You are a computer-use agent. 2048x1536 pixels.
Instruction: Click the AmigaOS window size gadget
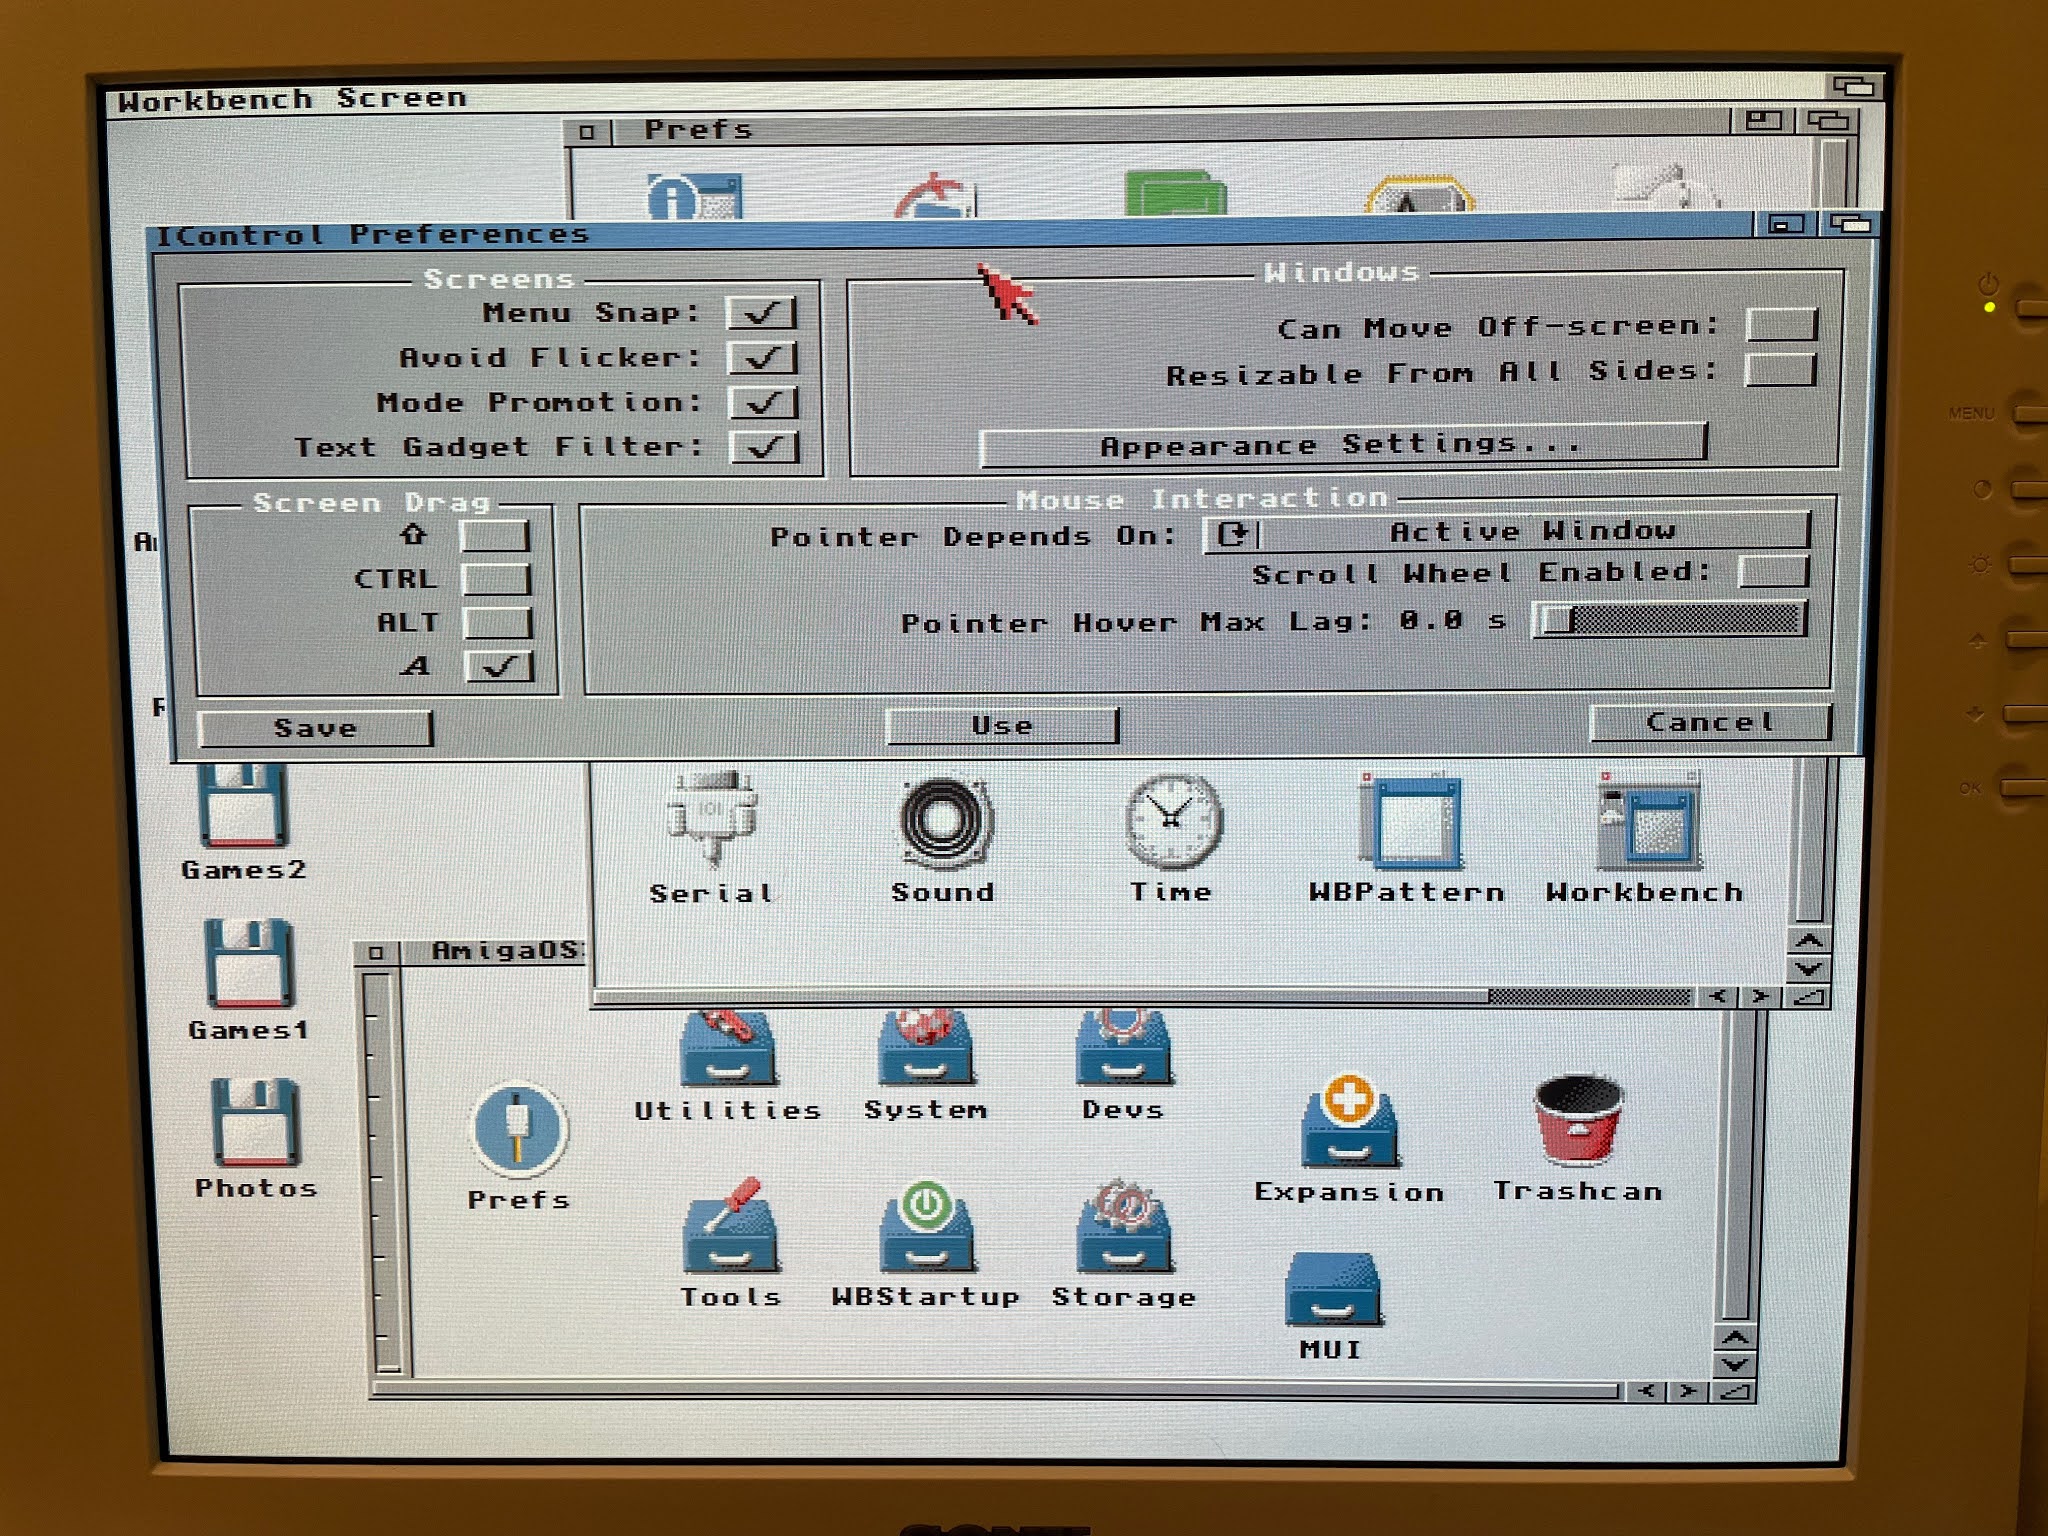1735,1391
